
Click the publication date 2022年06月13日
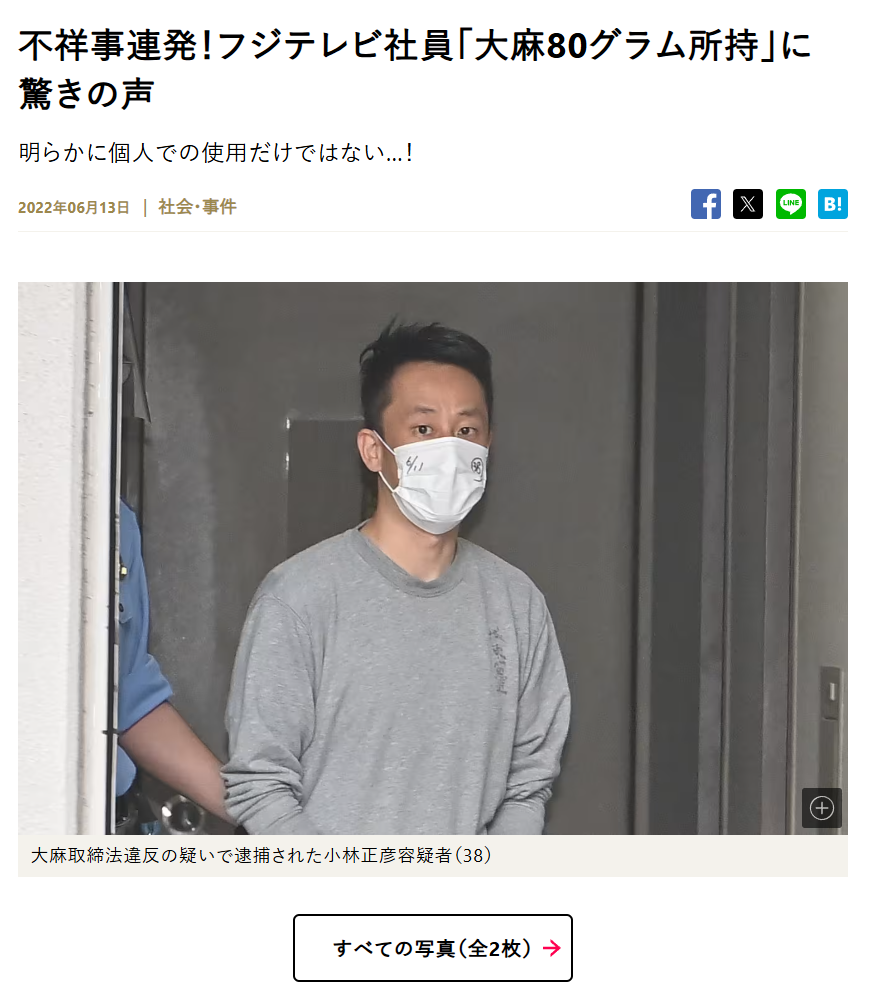(74, 207)
